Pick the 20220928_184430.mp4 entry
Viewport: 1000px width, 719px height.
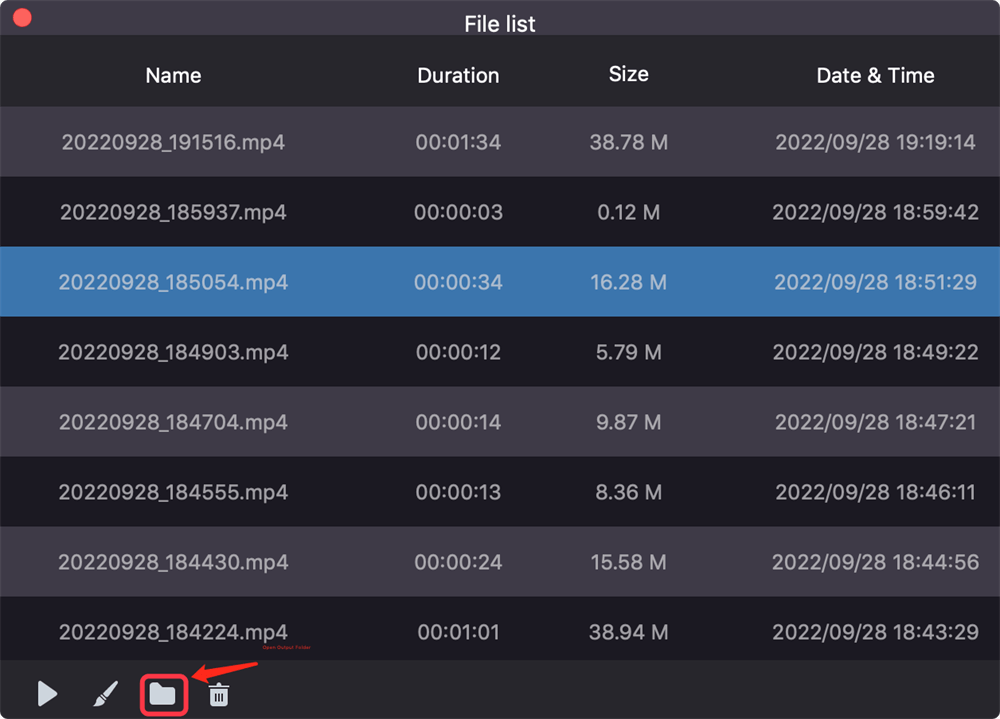point(173,562)
